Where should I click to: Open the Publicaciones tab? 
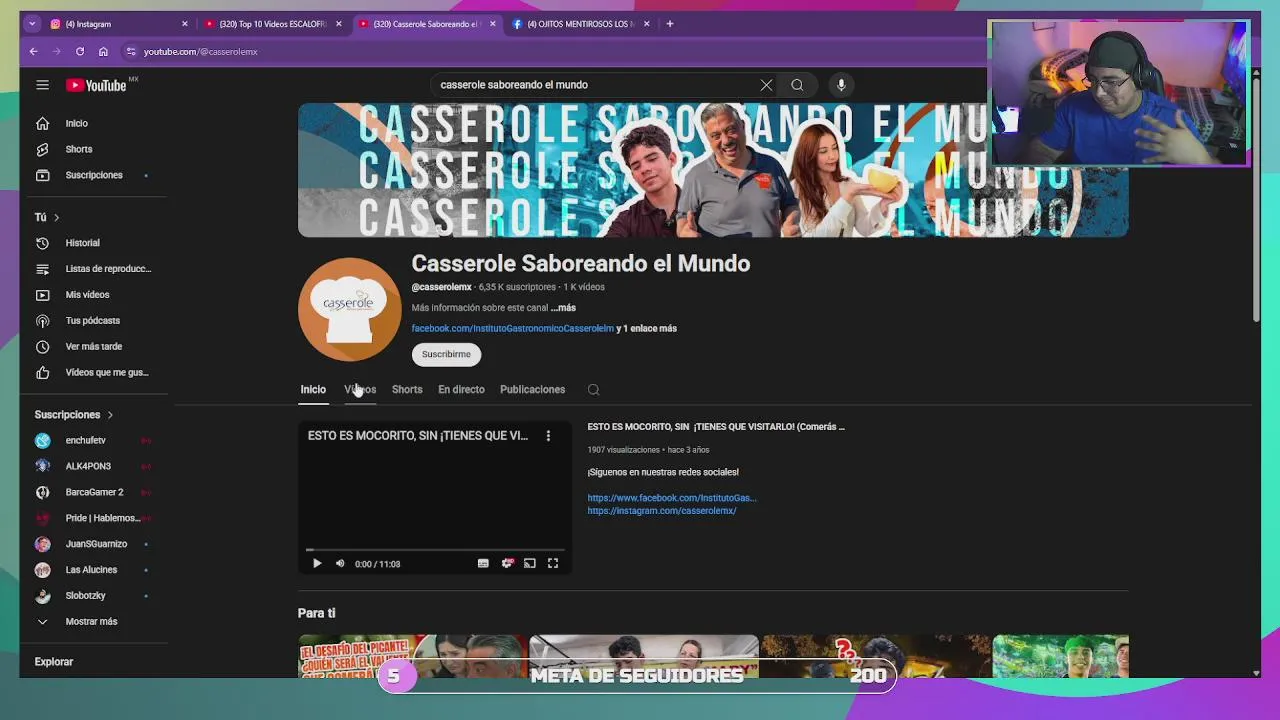pyautogui.click(x=532, y=390)
